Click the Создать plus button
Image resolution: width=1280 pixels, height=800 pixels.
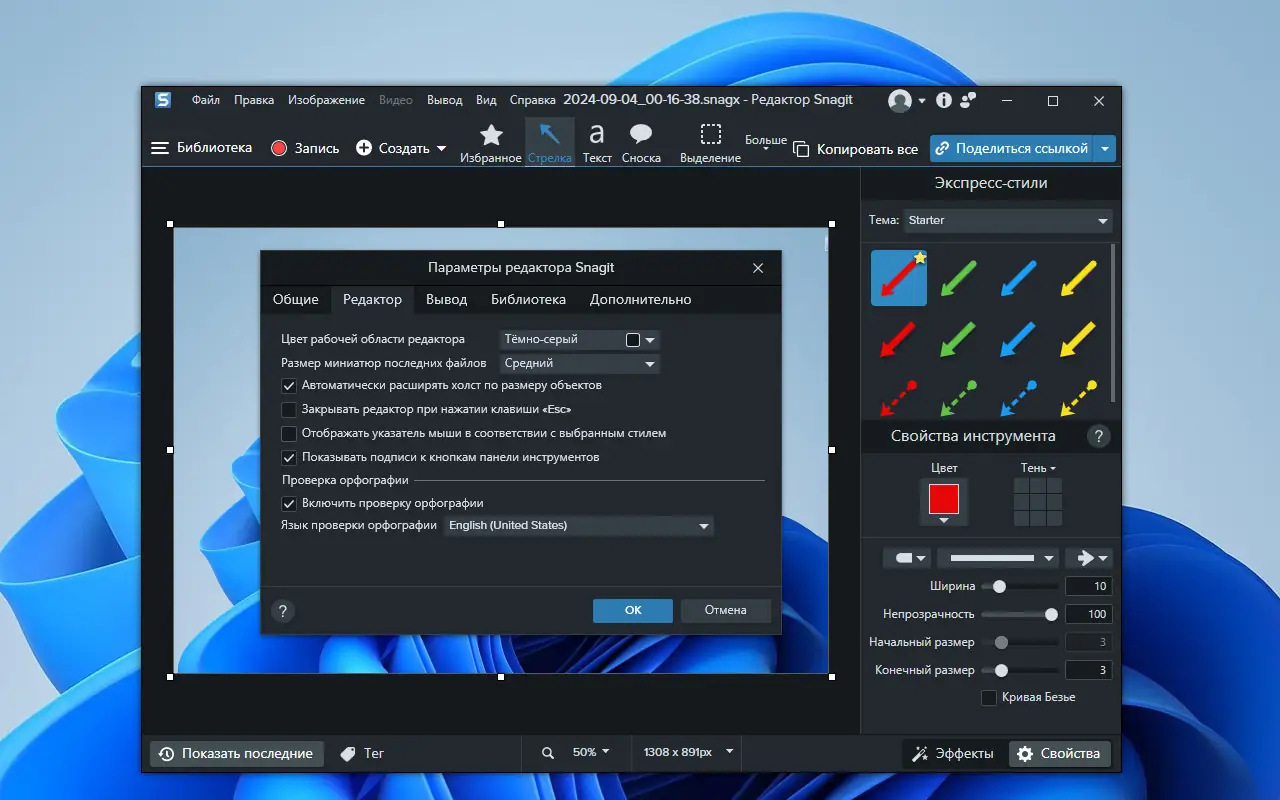pyautogui.click(x=400, y=148)
